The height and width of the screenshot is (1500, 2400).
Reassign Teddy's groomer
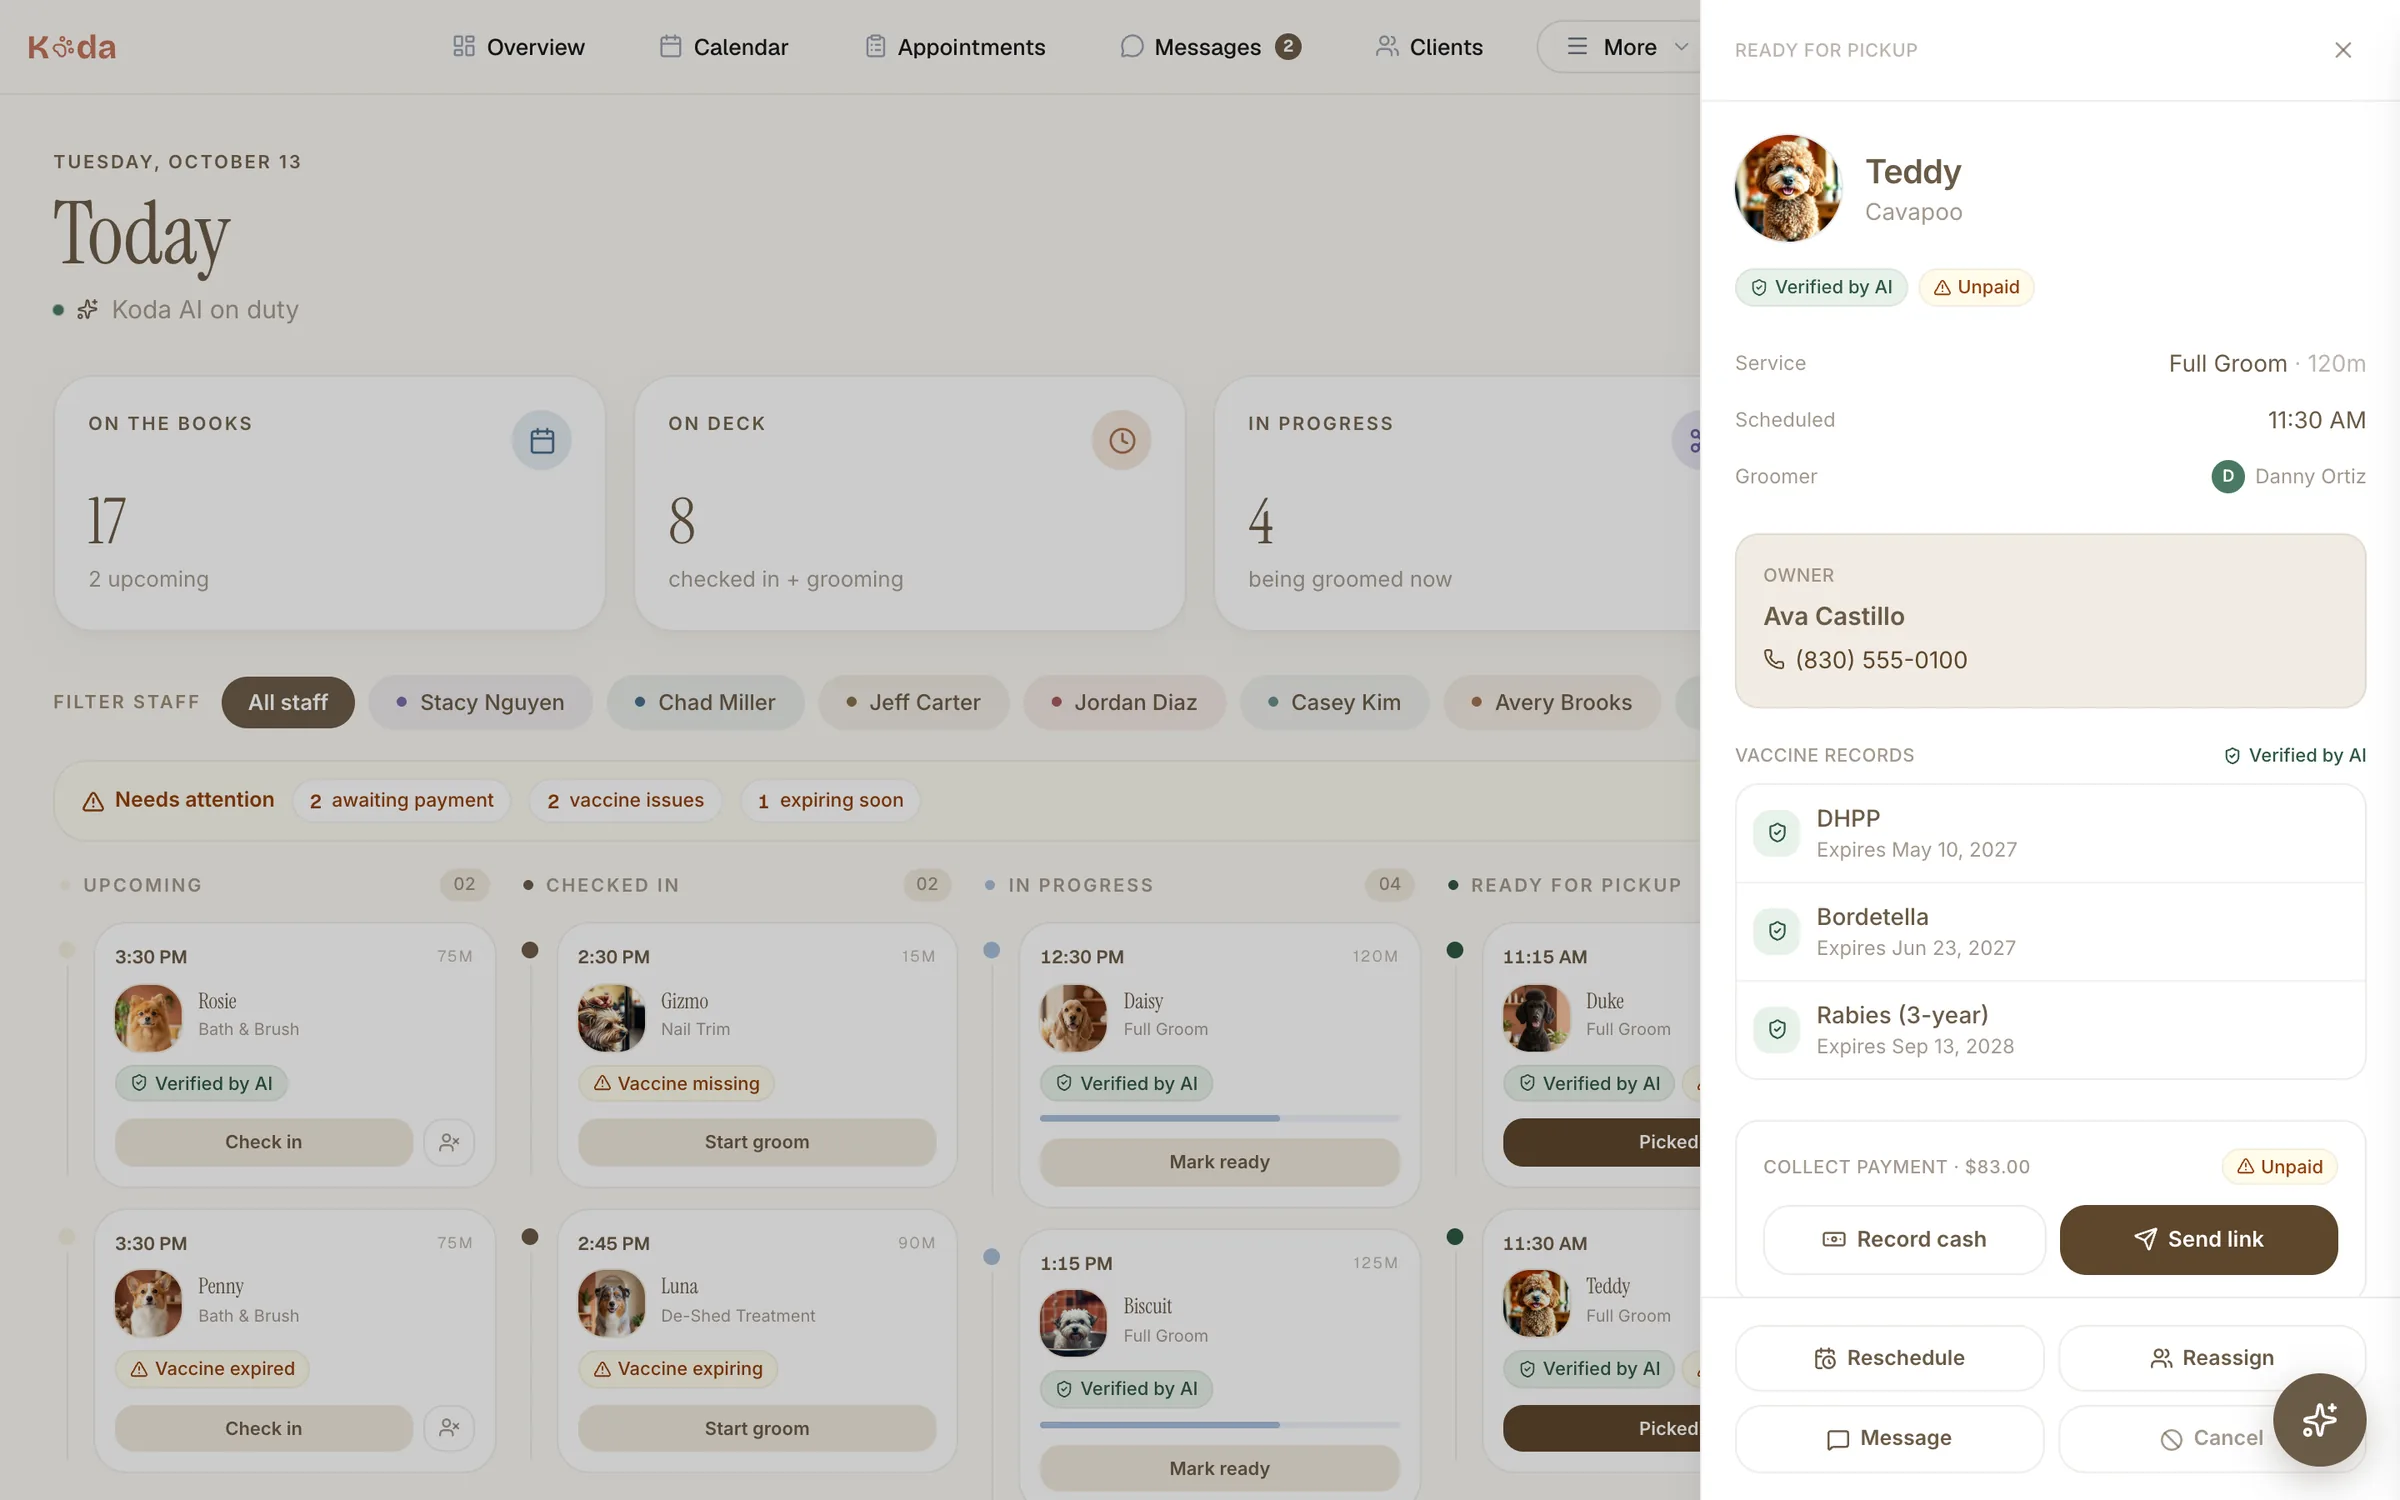[2212, 1358]
